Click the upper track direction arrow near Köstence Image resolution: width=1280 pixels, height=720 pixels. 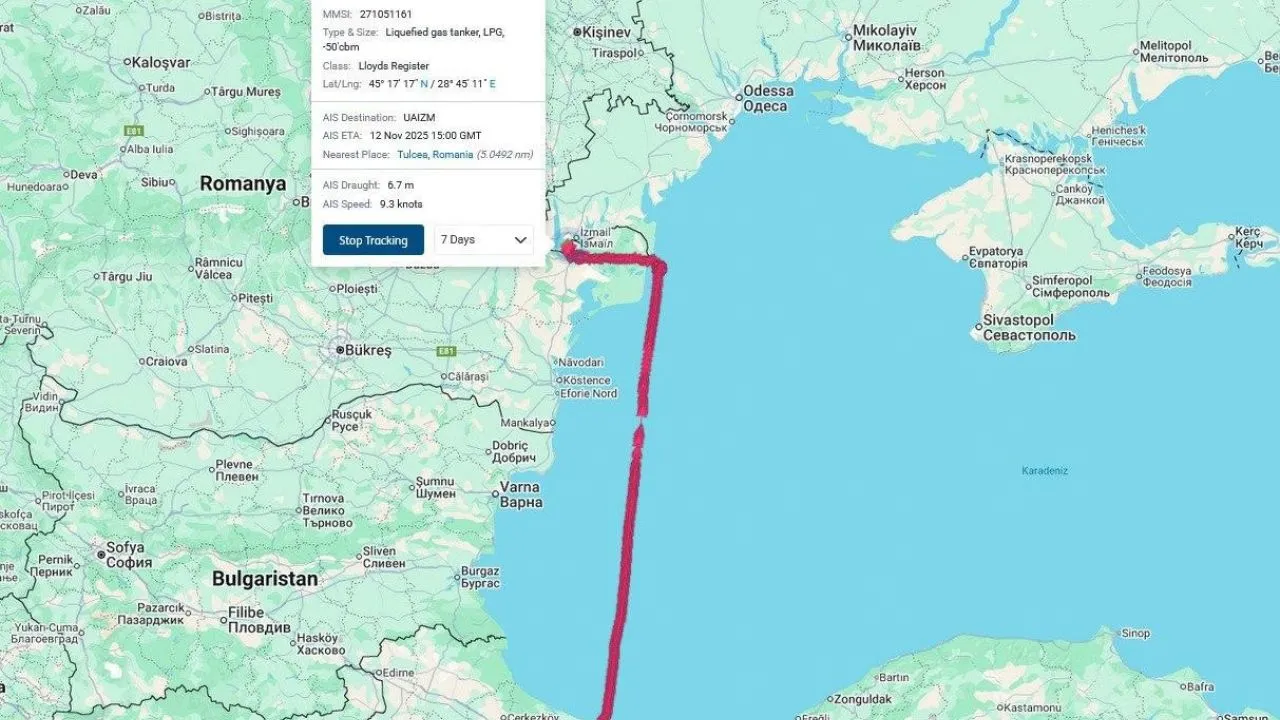(x=641, y=404)
